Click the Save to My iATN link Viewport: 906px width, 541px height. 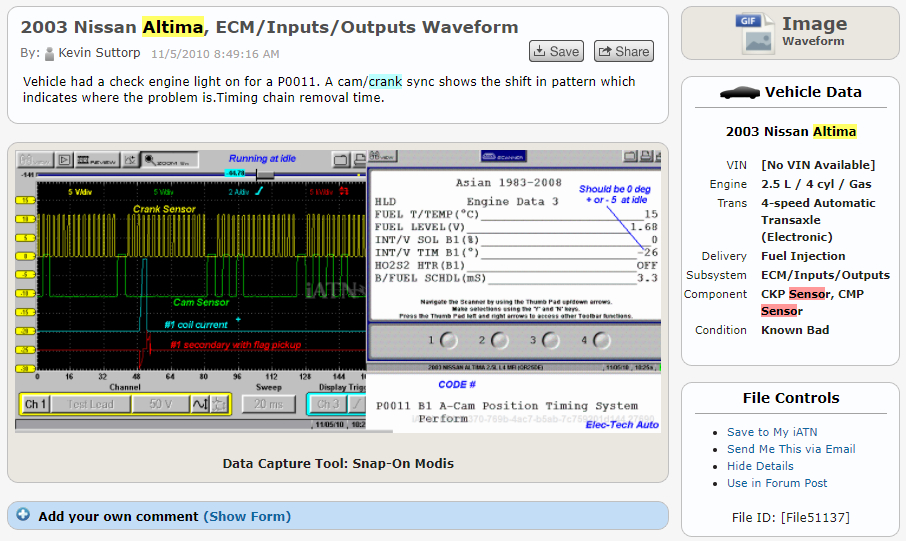(772, 432)
